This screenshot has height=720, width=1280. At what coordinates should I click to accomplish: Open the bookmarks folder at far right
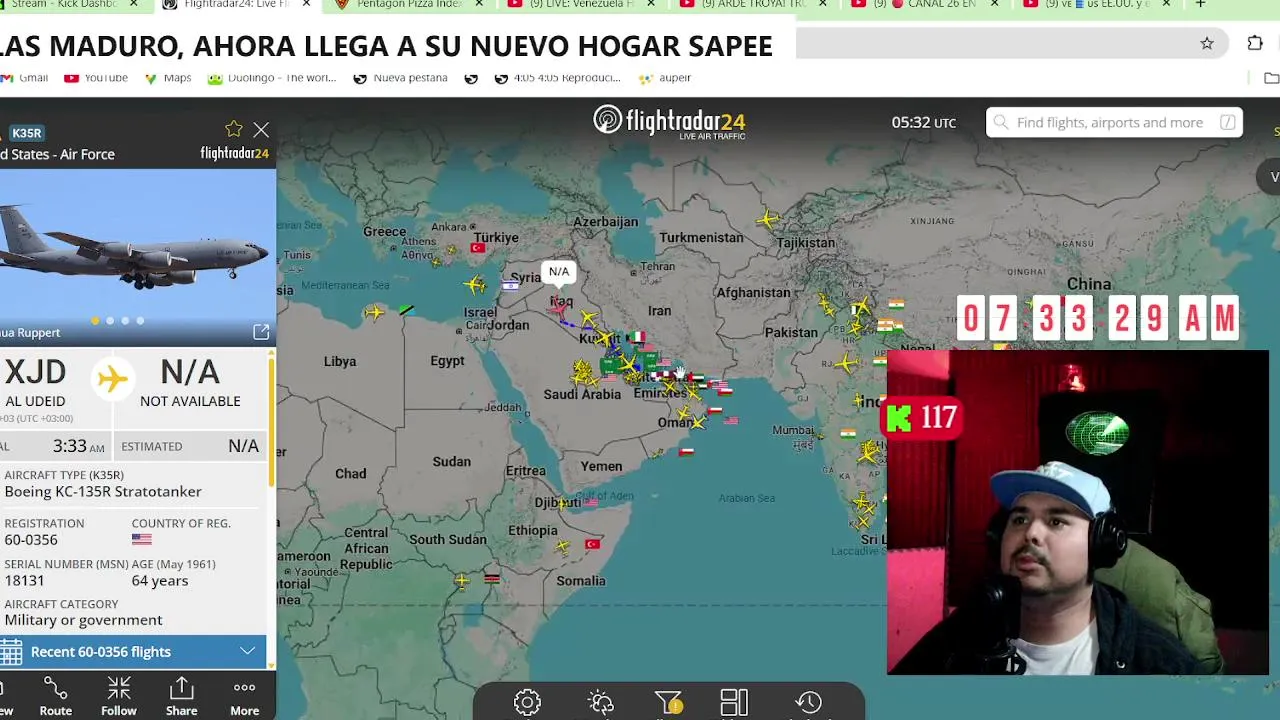[1271, 78]
